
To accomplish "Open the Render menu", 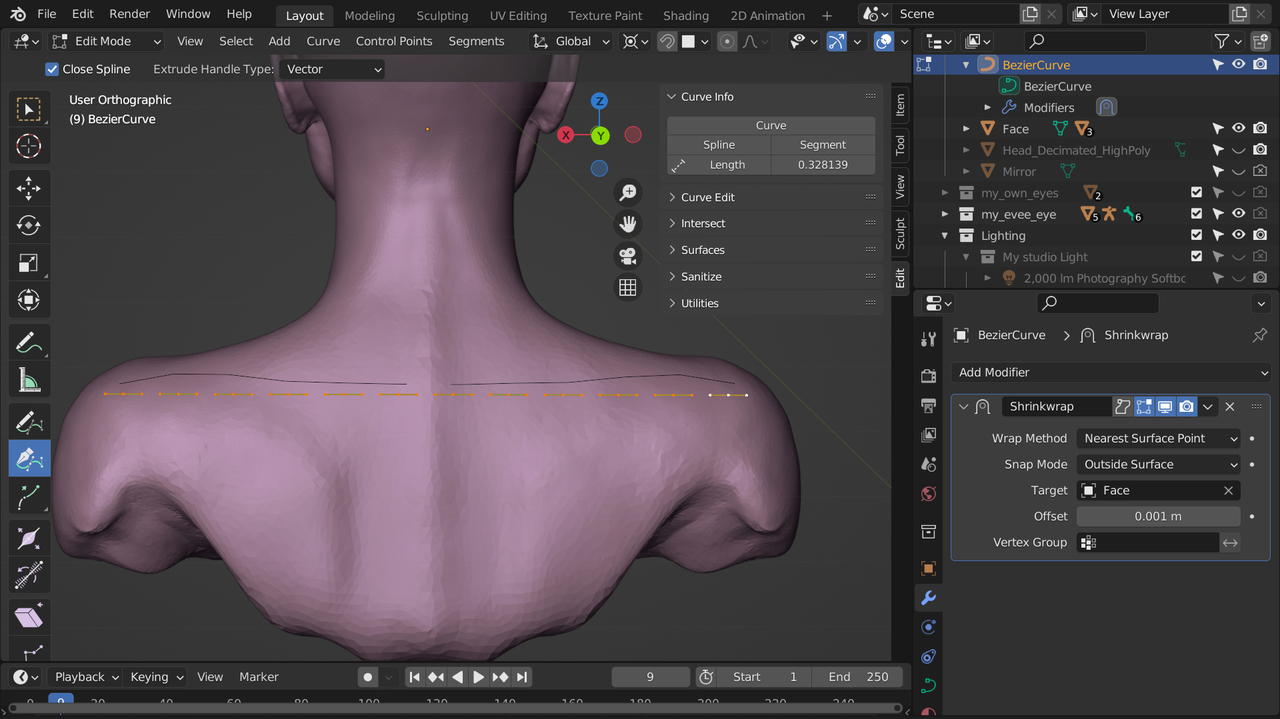I will click(129, 14).
